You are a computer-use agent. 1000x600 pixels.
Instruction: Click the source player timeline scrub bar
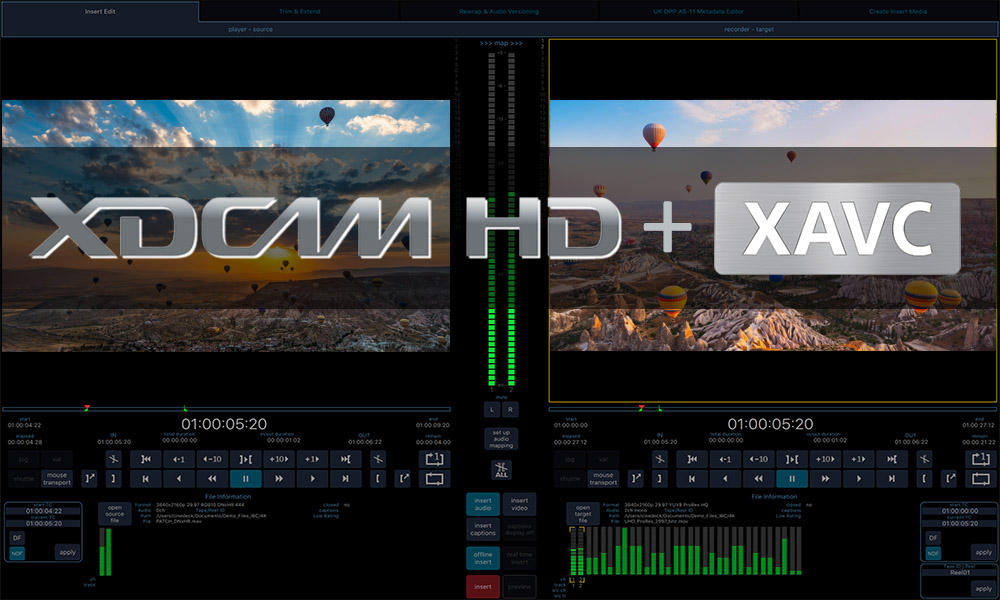pyautogui.click(x=226, y=409)
